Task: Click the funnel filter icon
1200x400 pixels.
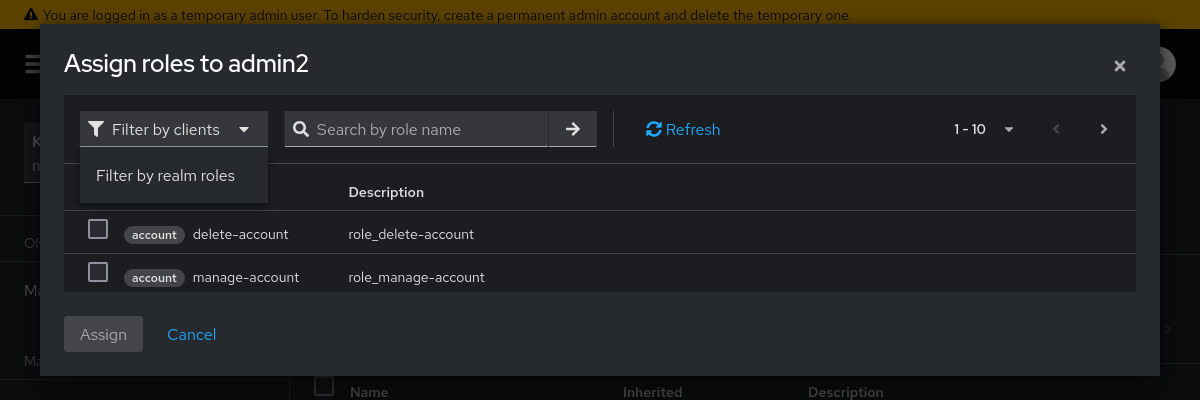Action: pos(96,129)
